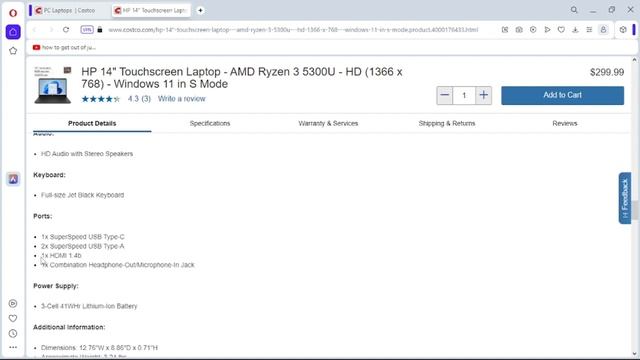Switch to the Reviews tab
The image size is (640, 360).
coord(565,123)
